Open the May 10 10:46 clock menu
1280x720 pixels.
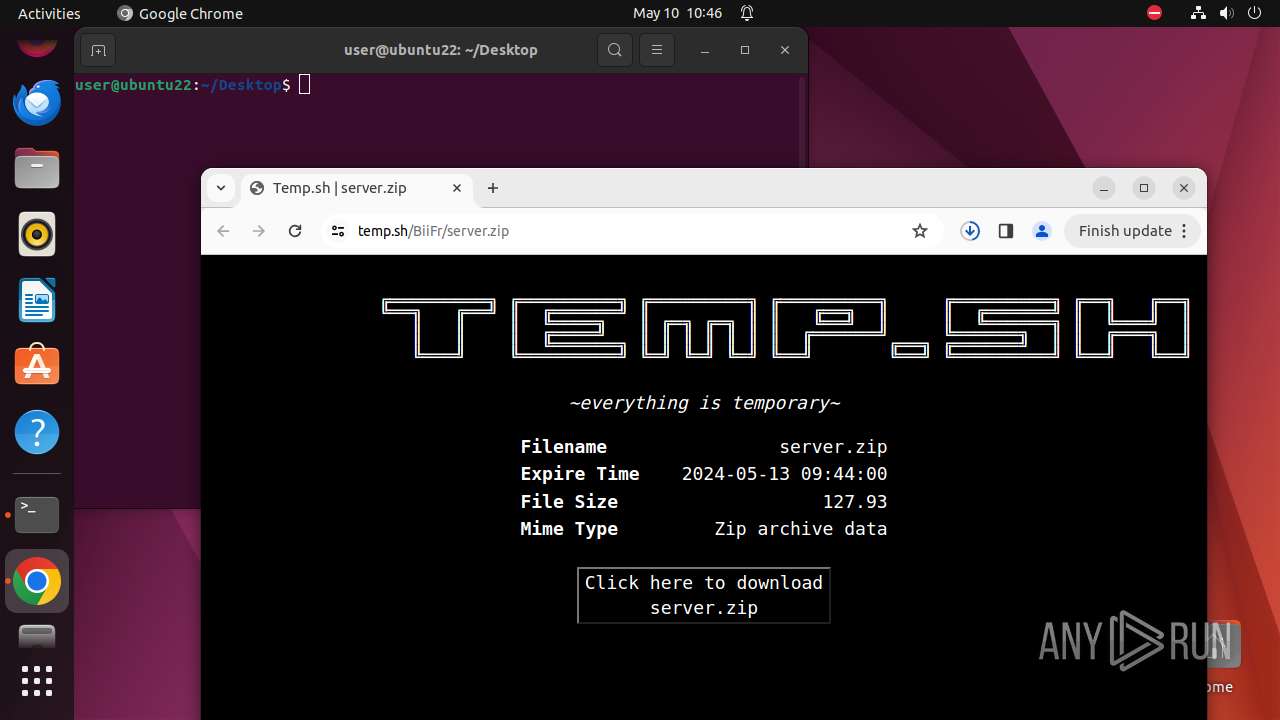tap(677, 13)
